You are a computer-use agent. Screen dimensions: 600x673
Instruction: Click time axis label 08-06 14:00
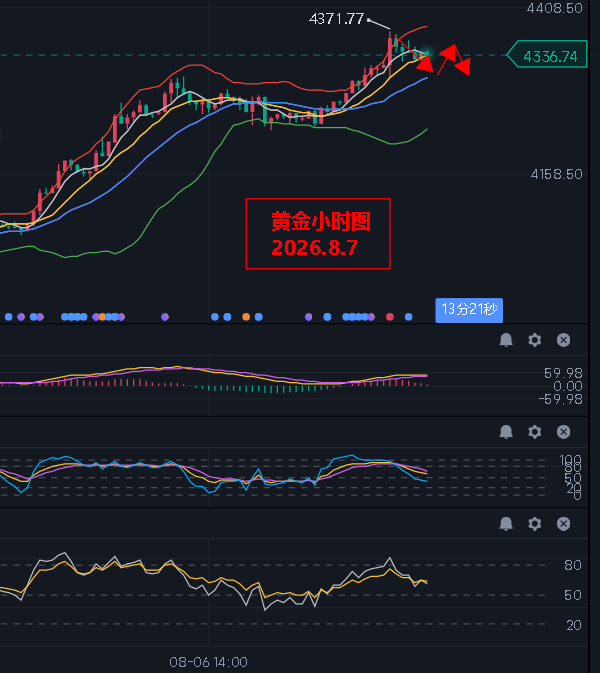[x=208, y=662]
